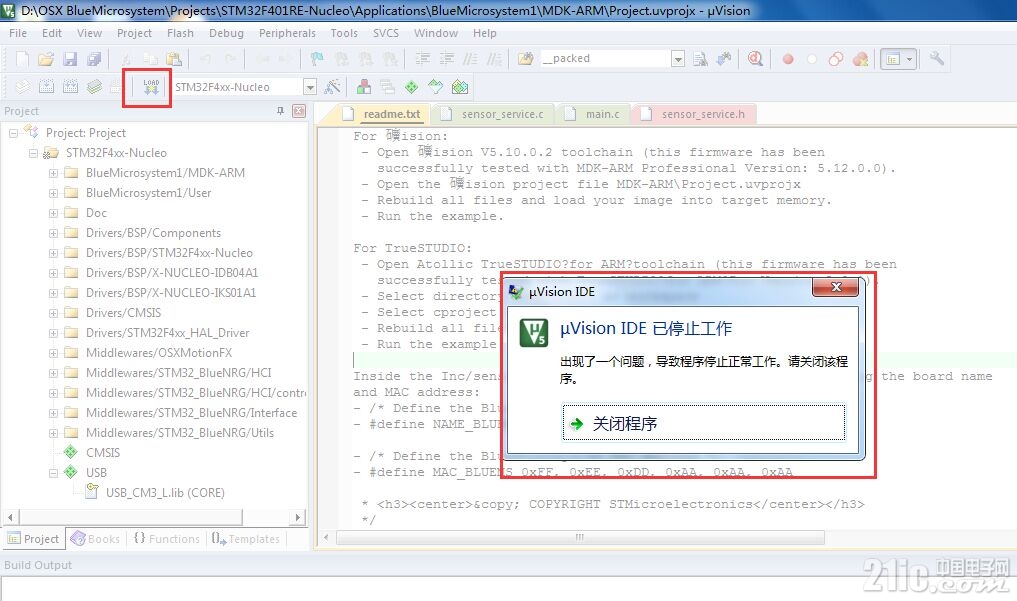1017x601 pixels.
Task: Click the Select Software Packs icon
Action: tap(435, 87)
